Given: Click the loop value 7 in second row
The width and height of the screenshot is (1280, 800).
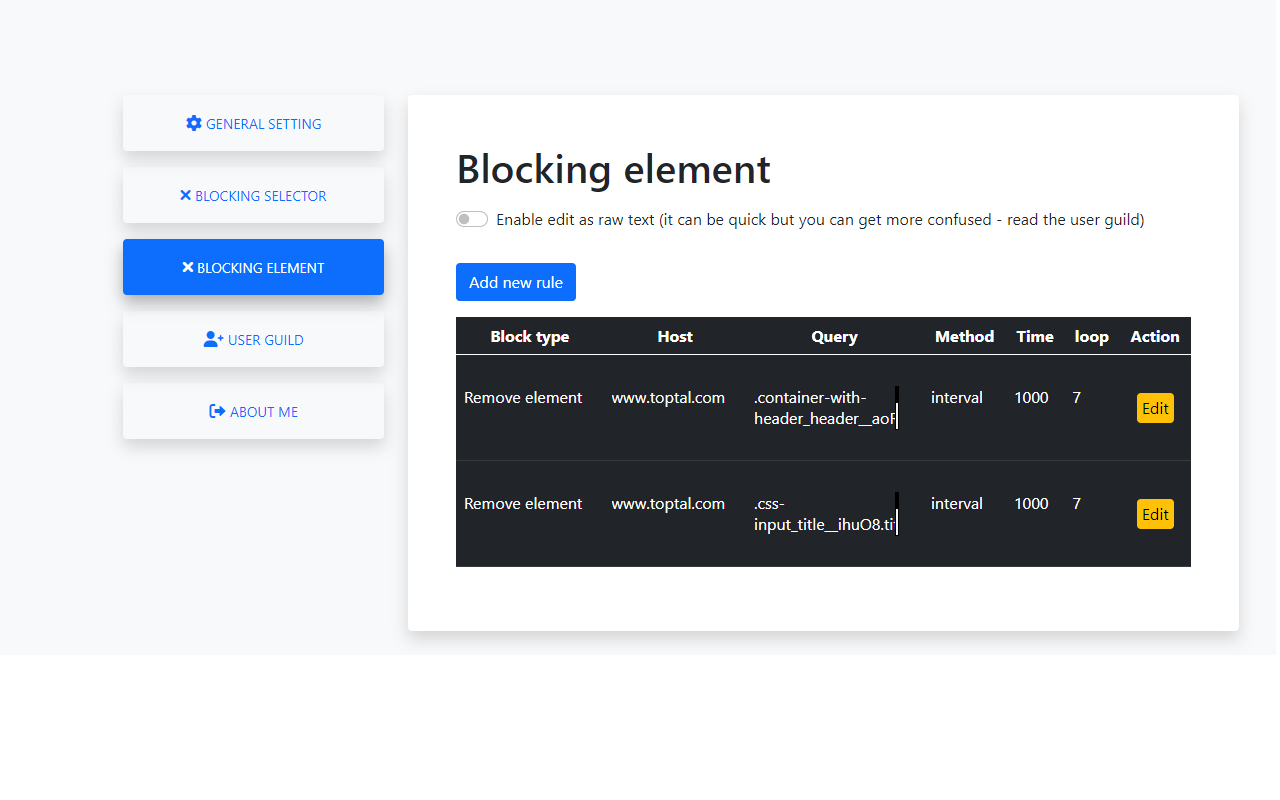Looking at the screenshot, I should point(1077,503).
